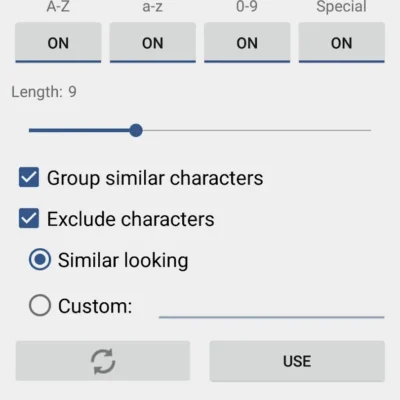Click the Exclude characters label text
The image size is (400, 400).
(x=131, y=219)
